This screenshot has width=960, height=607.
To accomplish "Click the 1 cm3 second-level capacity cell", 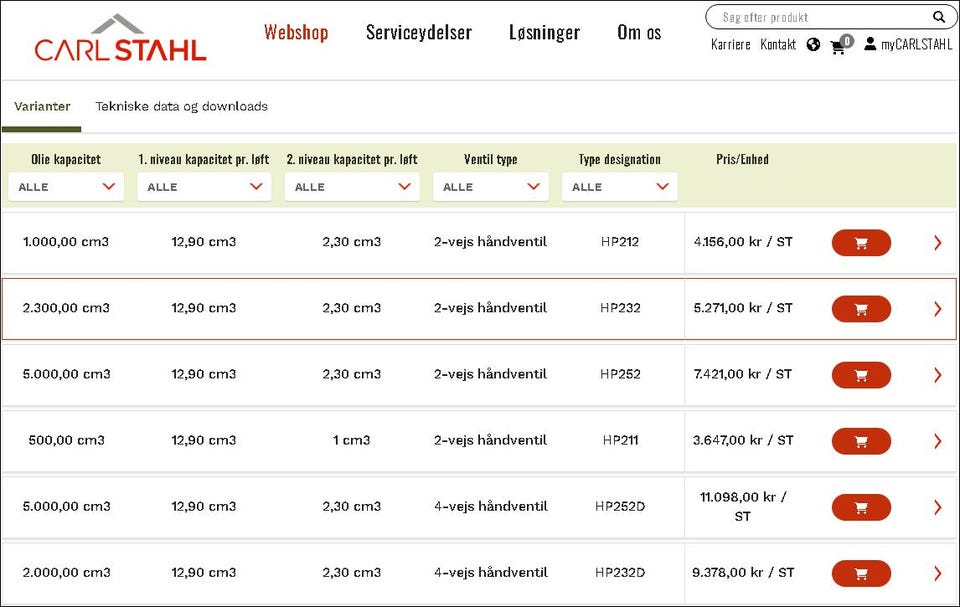I will click(351, 440).
